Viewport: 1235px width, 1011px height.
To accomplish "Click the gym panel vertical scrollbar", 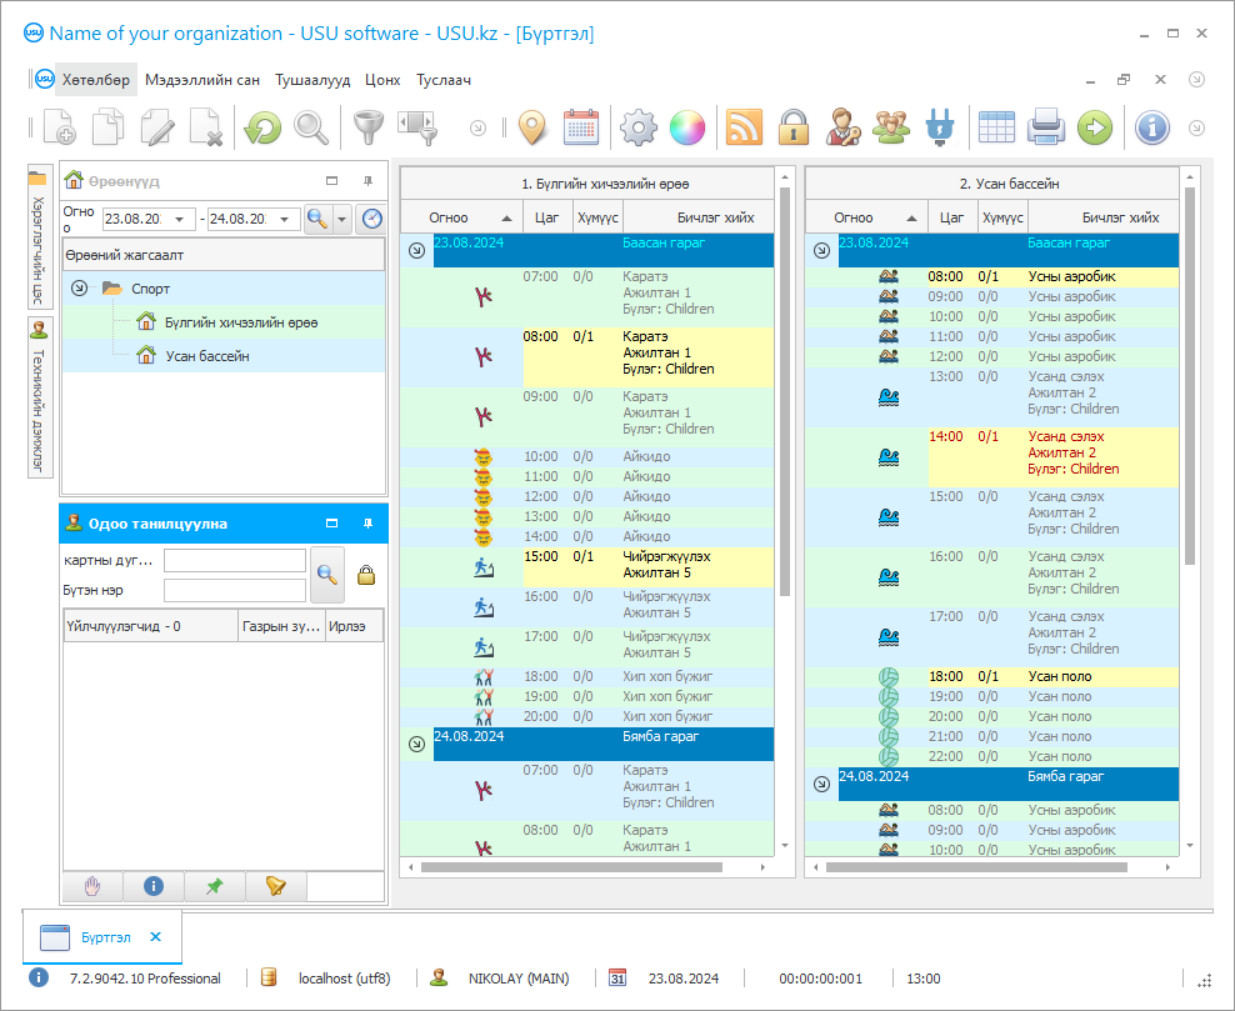I will [x=785, y=390].
